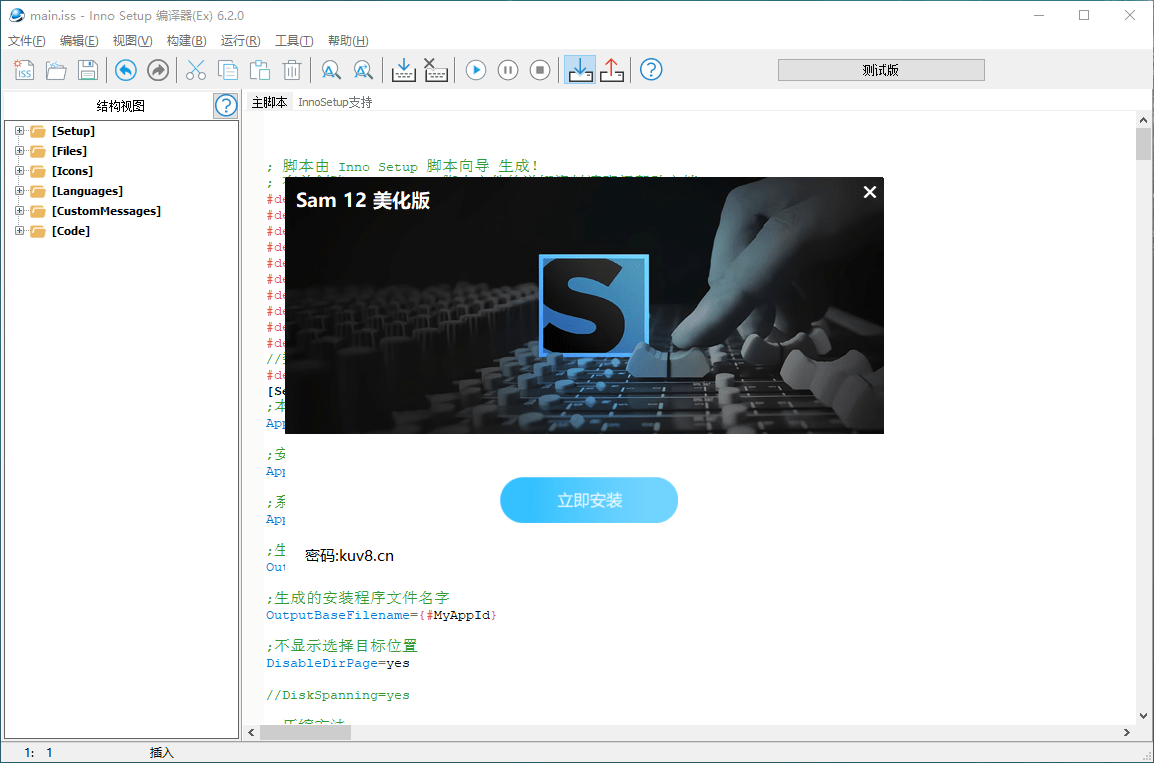This screenshot has height=763, width=1154.
Task: Click the red upload arrow uninstall-target icon
Action: pyautogui.click(x=612, y=70)
